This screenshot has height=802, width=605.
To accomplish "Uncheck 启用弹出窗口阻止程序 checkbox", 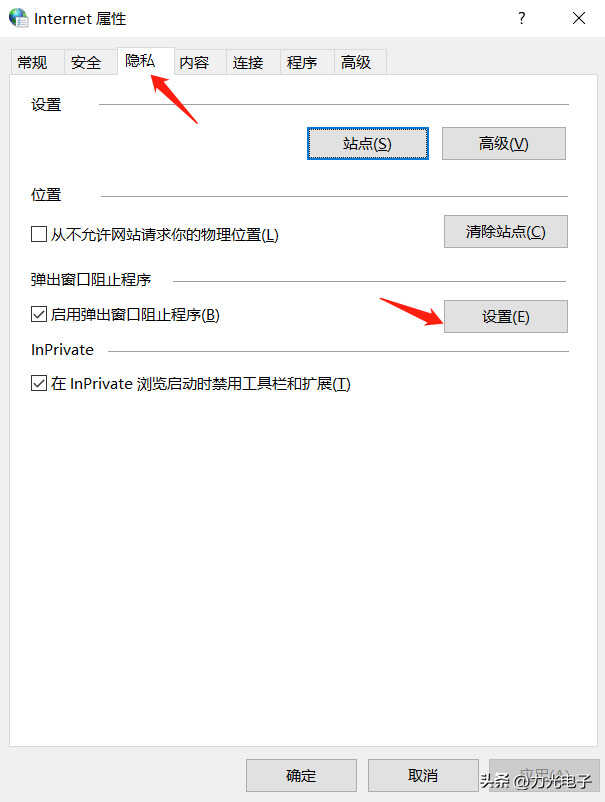I will coord(39,314).
